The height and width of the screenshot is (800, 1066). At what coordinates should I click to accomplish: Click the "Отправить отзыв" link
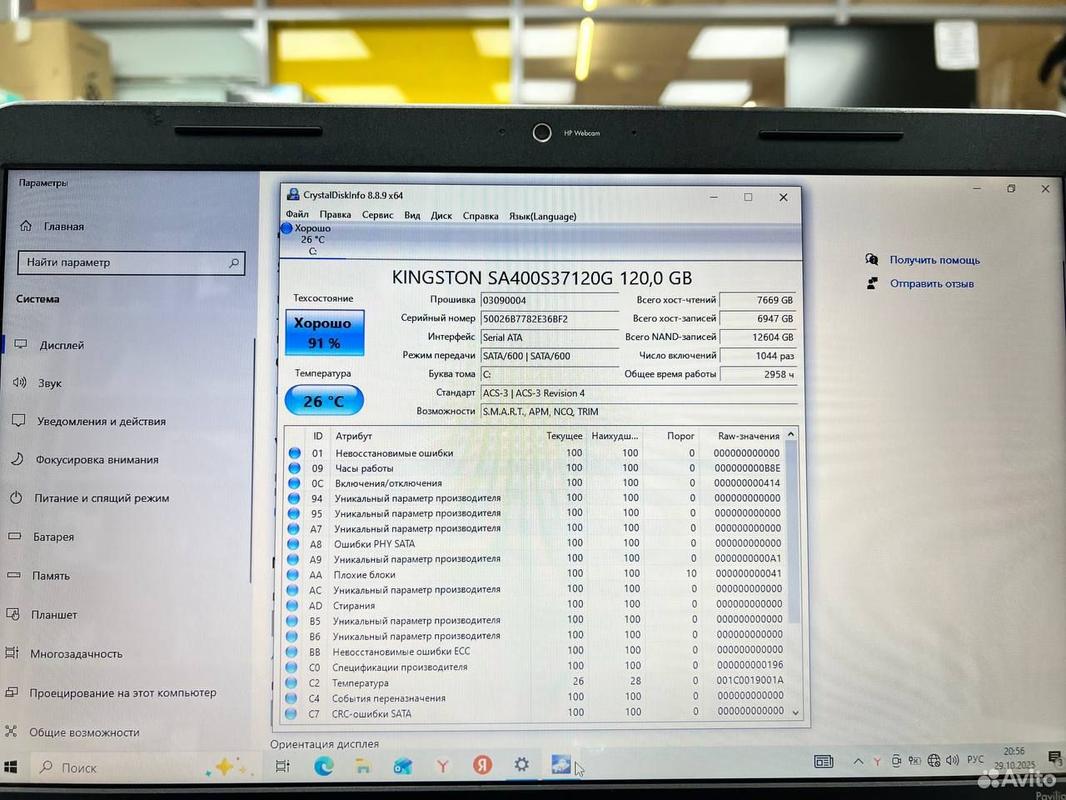[931, 284]
